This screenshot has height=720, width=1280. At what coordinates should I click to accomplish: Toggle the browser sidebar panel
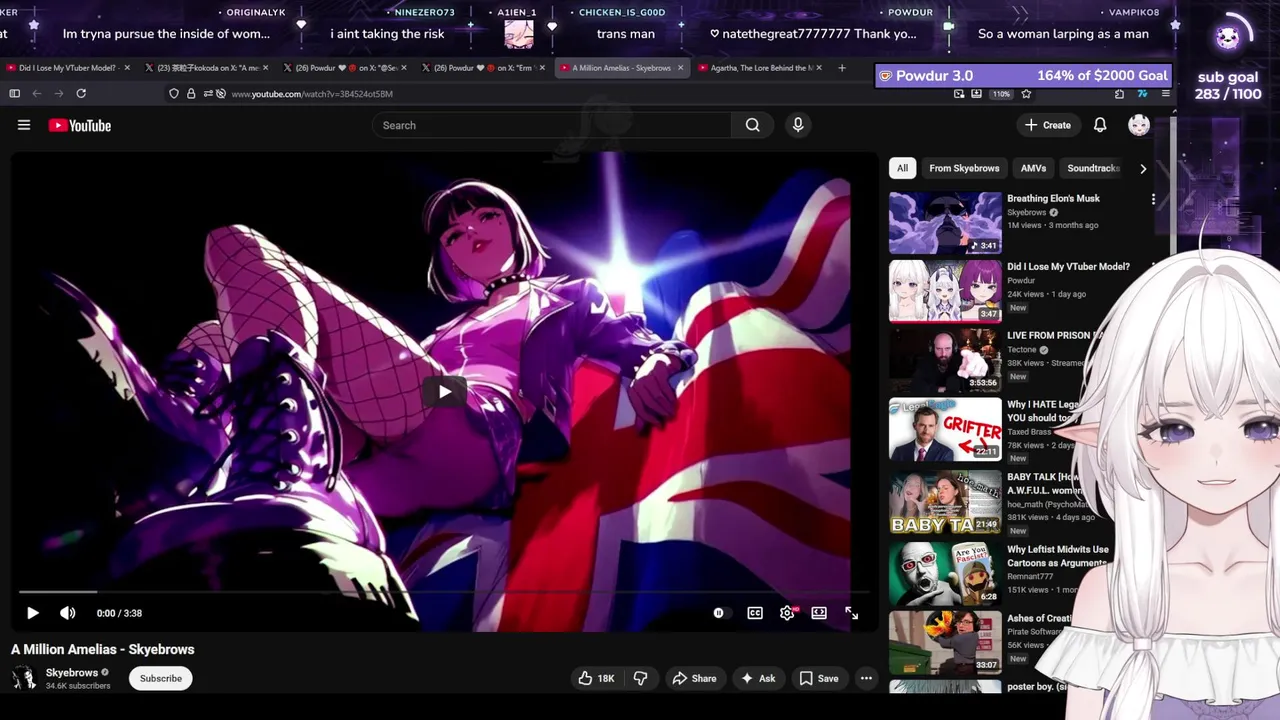pyautogui.click(x=14, y=93)
